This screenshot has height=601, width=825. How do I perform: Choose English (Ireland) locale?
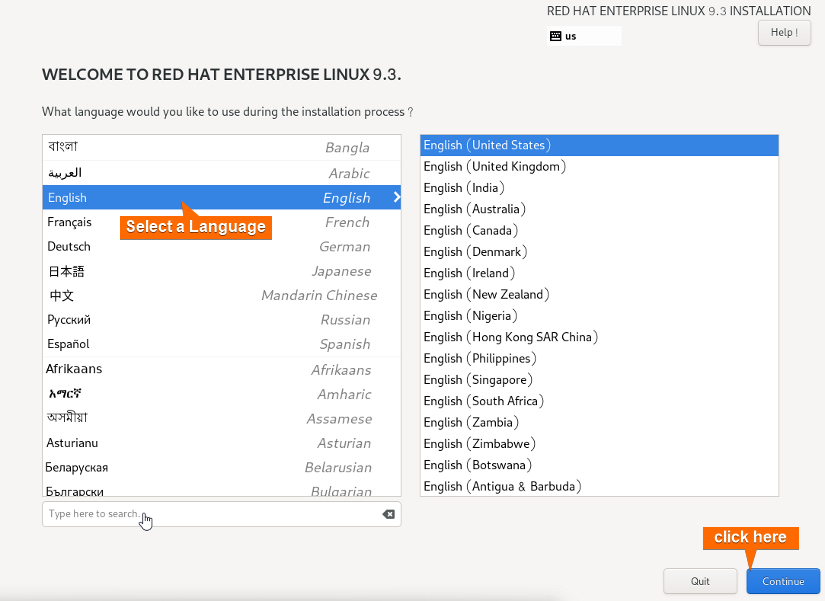599,273
